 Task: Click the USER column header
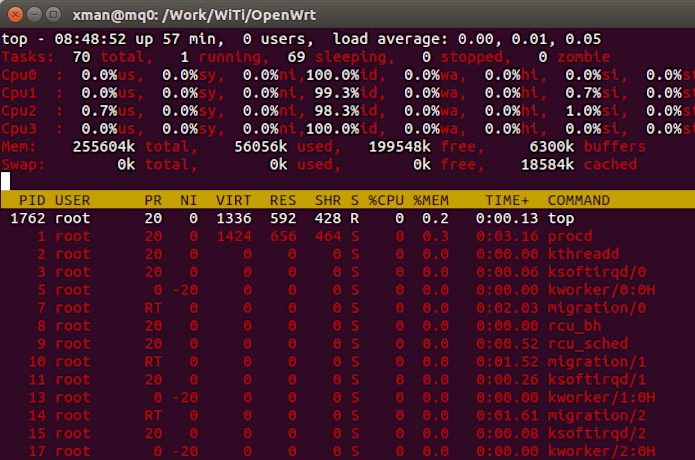[73, 199]
